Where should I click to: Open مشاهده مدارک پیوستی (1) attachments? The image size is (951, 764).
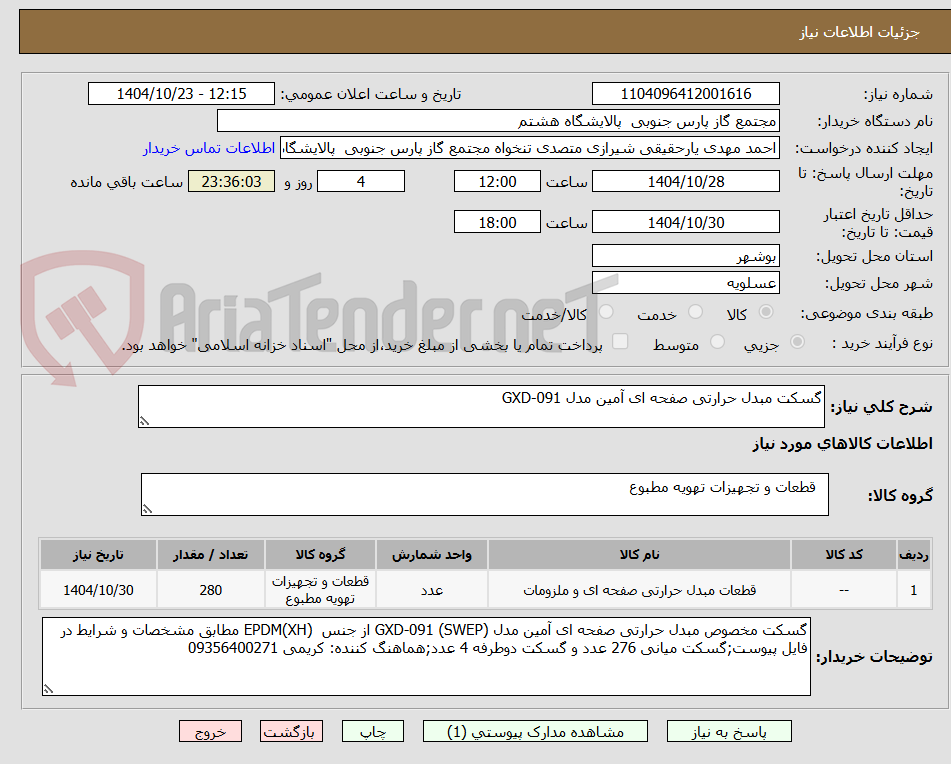point(535,731)
